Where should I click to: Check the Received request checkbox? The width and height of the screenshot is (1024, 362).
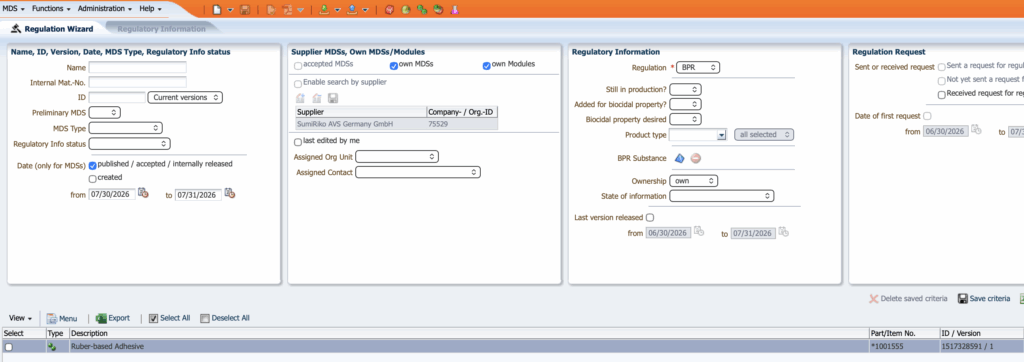tap(942, 94)
